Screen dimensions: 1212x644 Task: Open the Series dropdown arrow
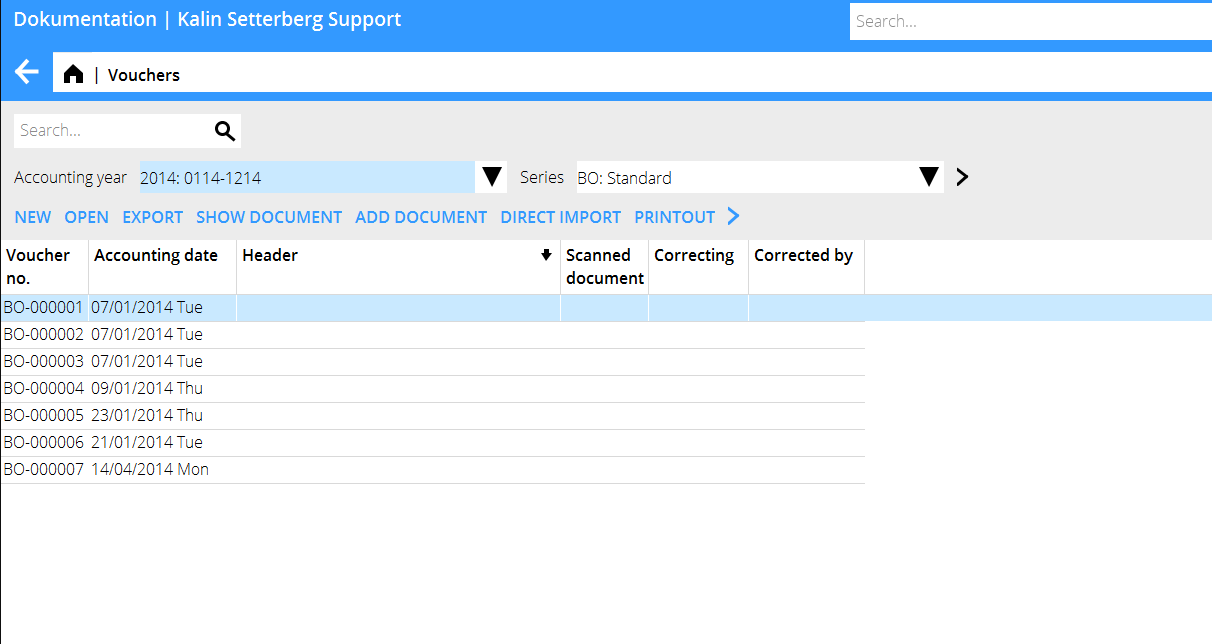[x=929, y=177]
